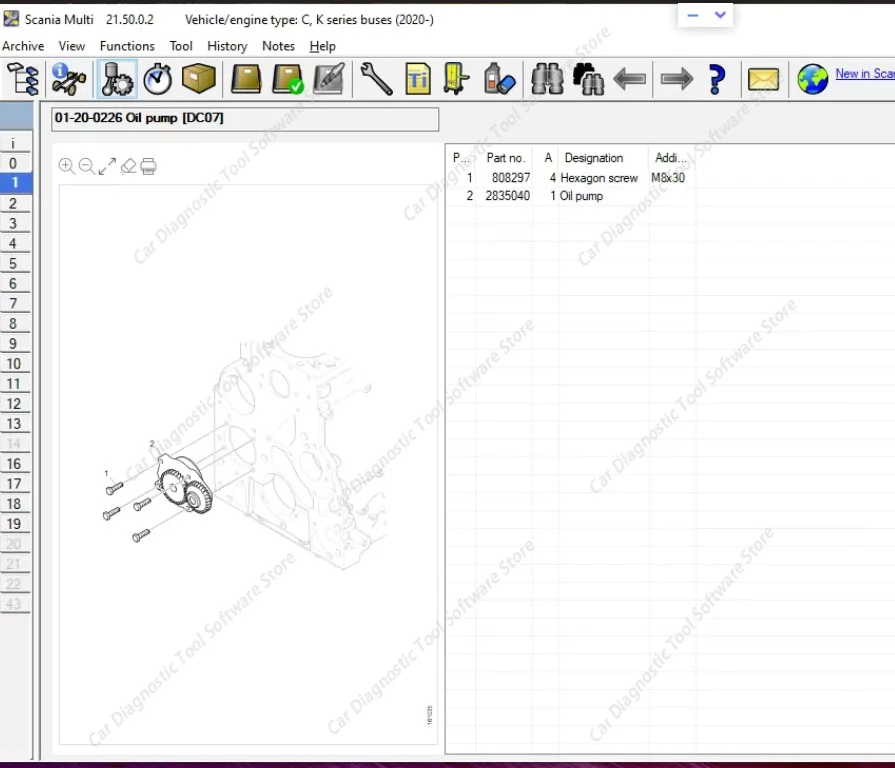Click the New in Scania link
895x768 pixels.
click(864, 73)
